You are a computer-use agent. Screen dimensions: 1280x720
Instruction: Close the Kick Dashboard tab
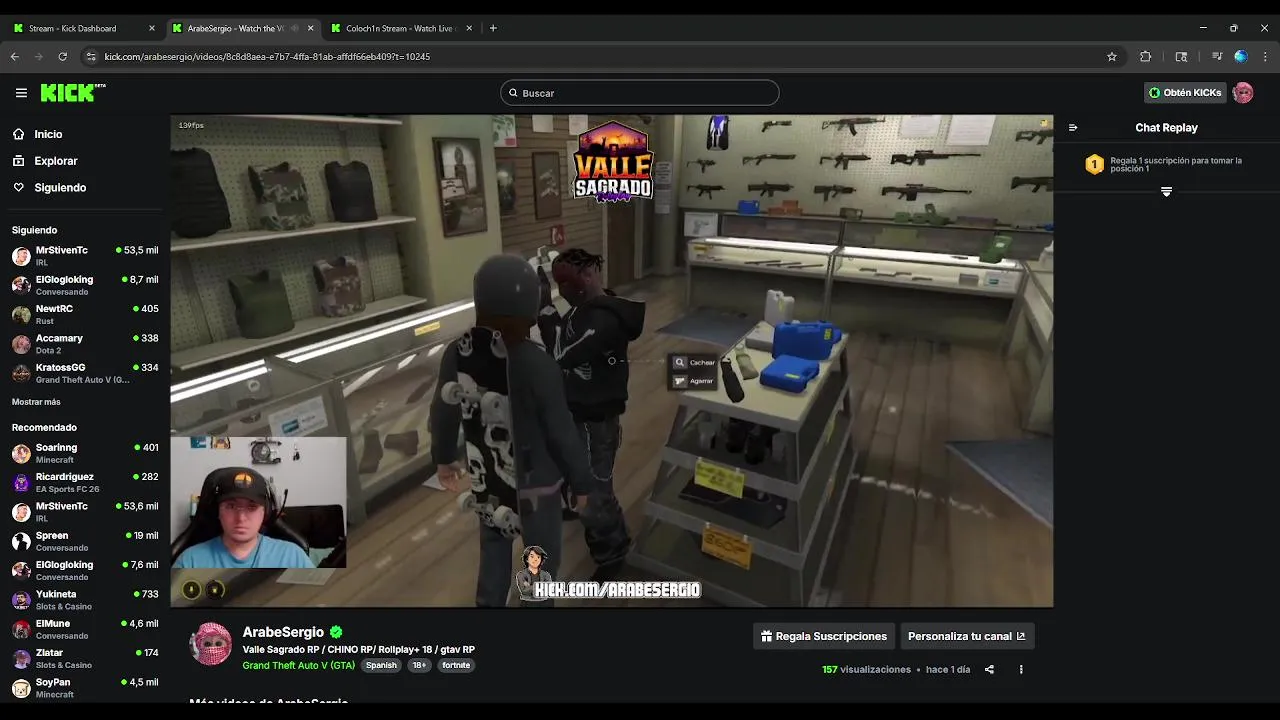152,28
